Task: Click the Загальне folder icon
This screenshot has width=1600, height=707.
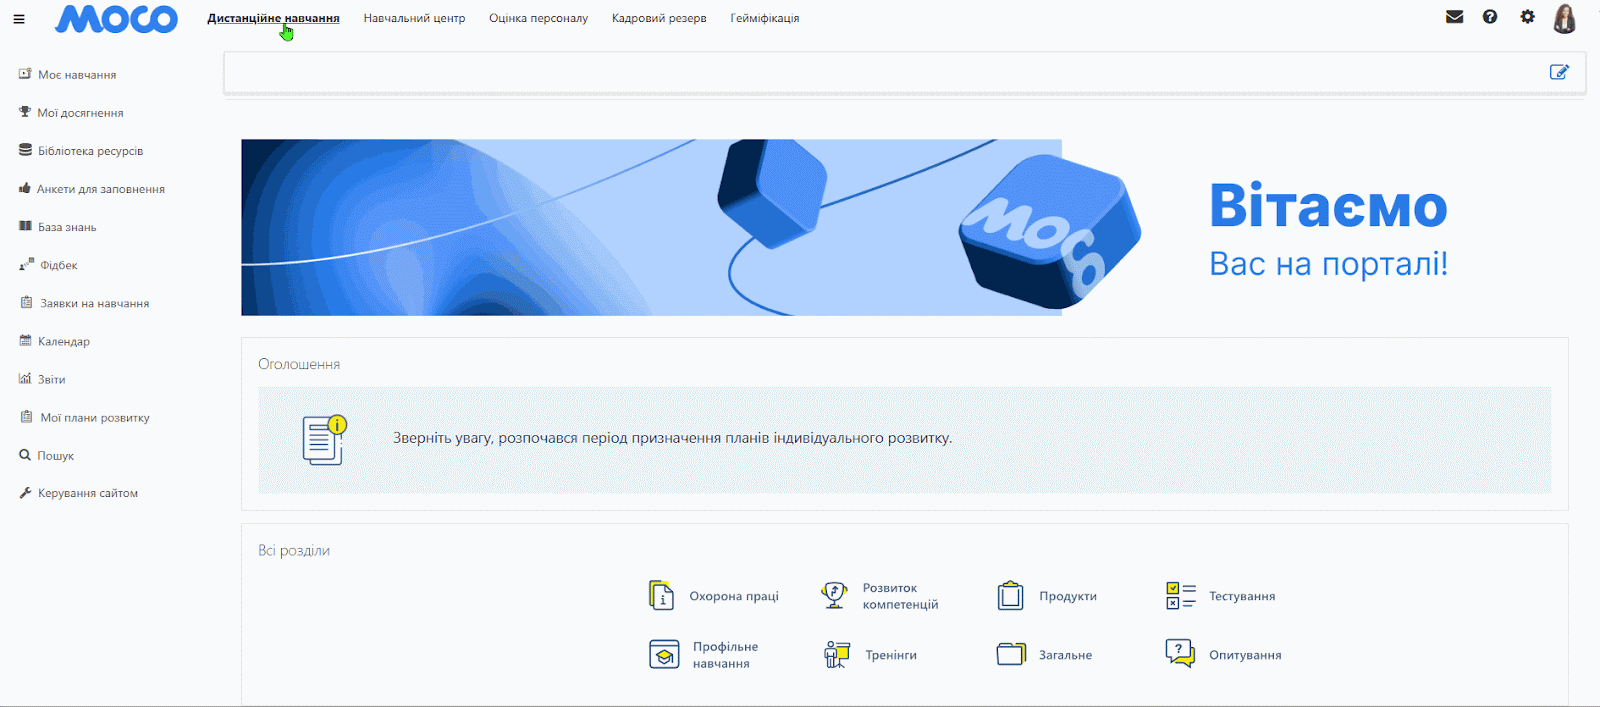Action: (x=1011, y=654)
